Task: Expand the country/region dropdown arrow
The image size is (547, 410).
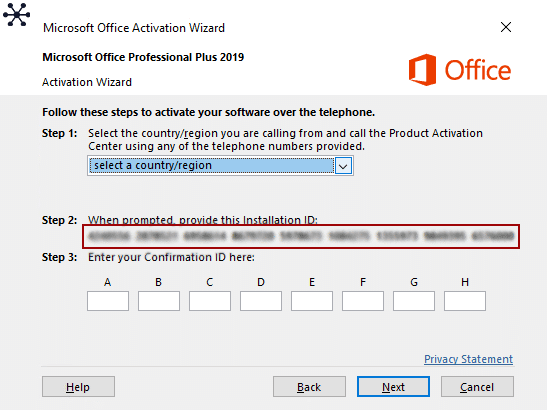Action: [343, 166]
